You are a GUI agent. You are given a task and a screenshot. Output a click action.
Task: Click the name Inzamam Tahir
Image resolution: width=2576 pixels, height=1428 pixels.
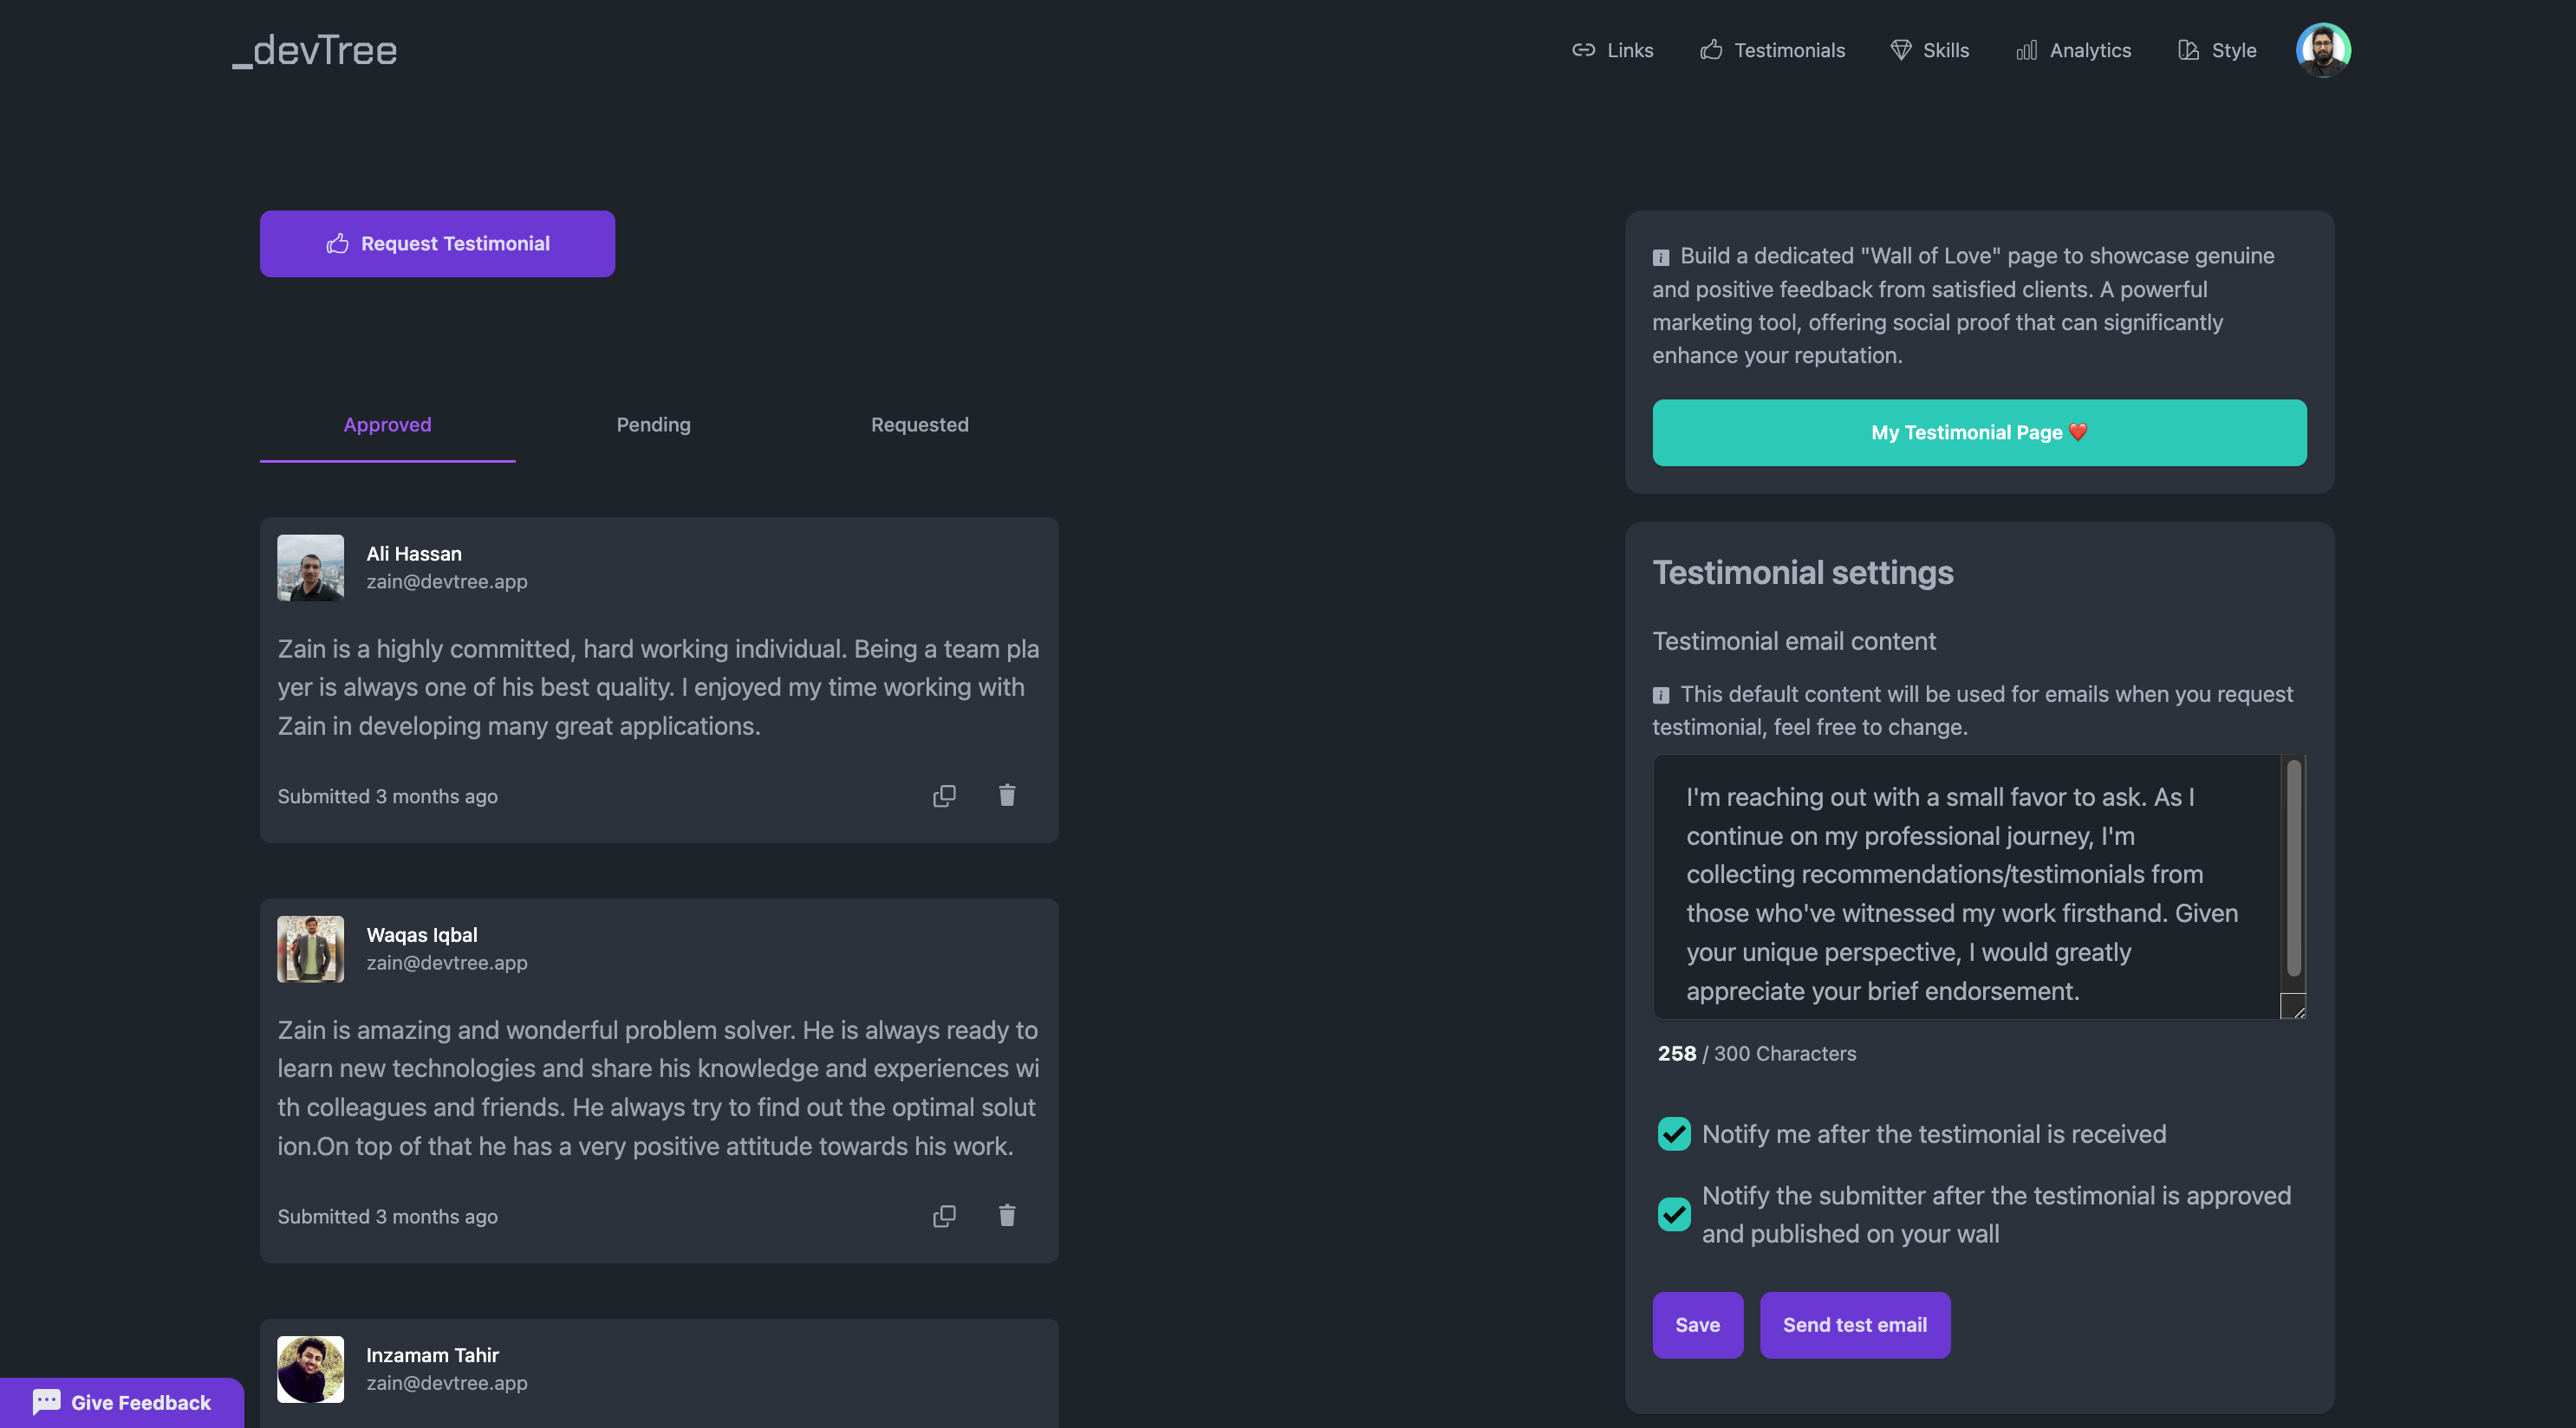(x=432, y=1354)
